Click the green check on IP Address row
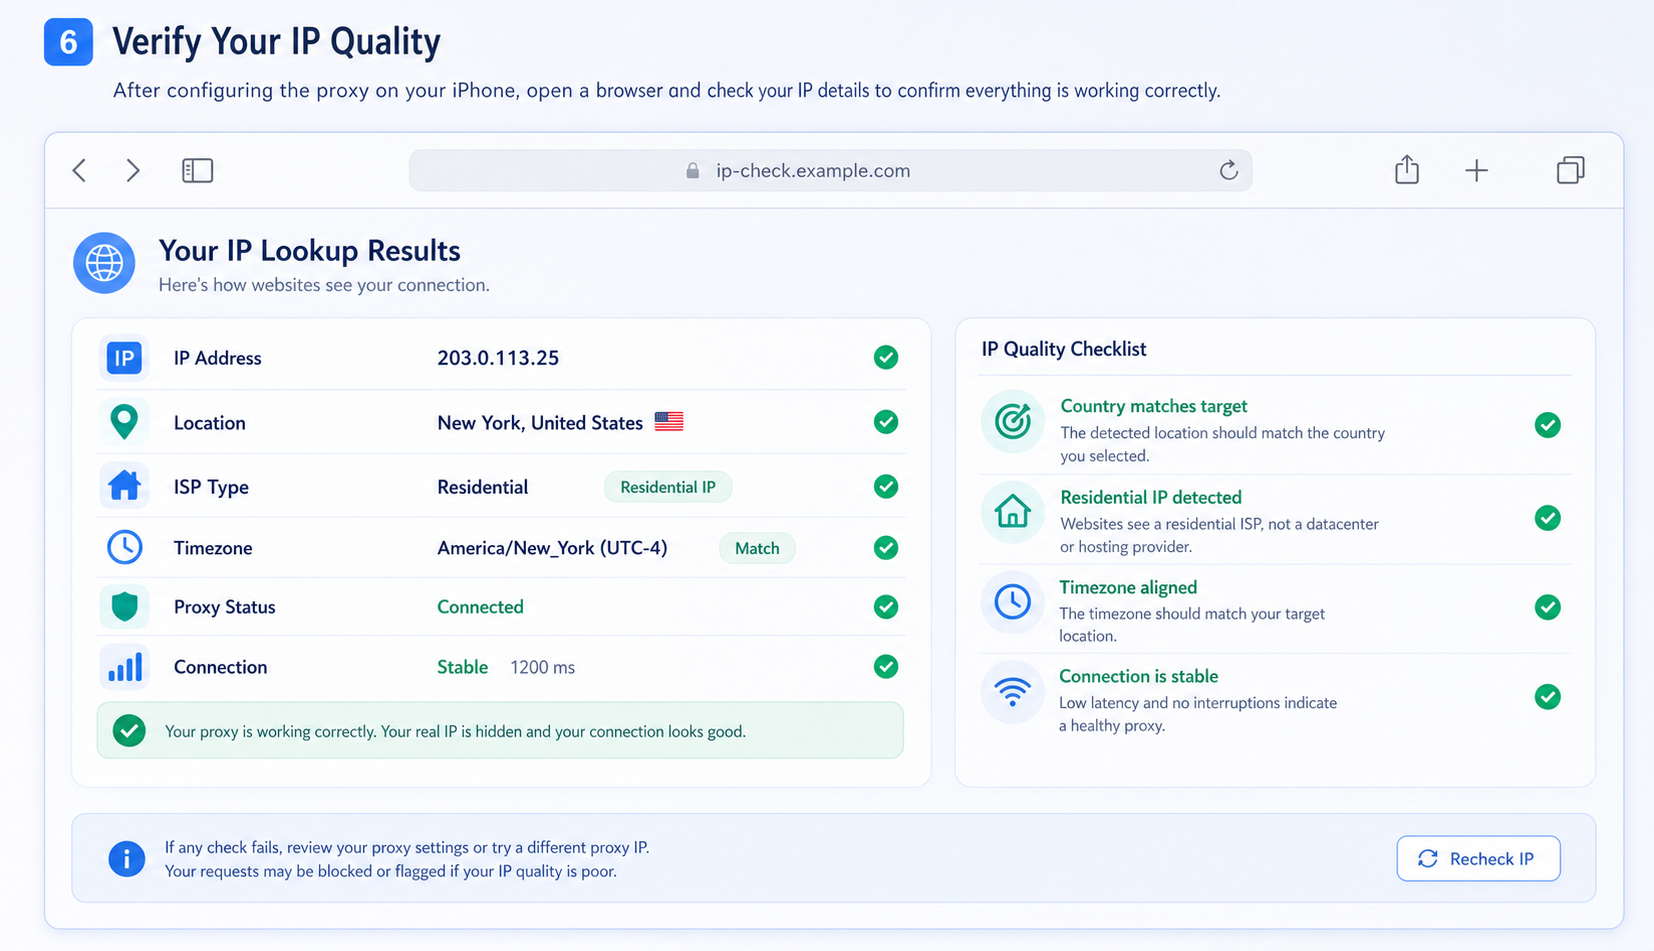1654x951 pixels. tap(886, 357)
